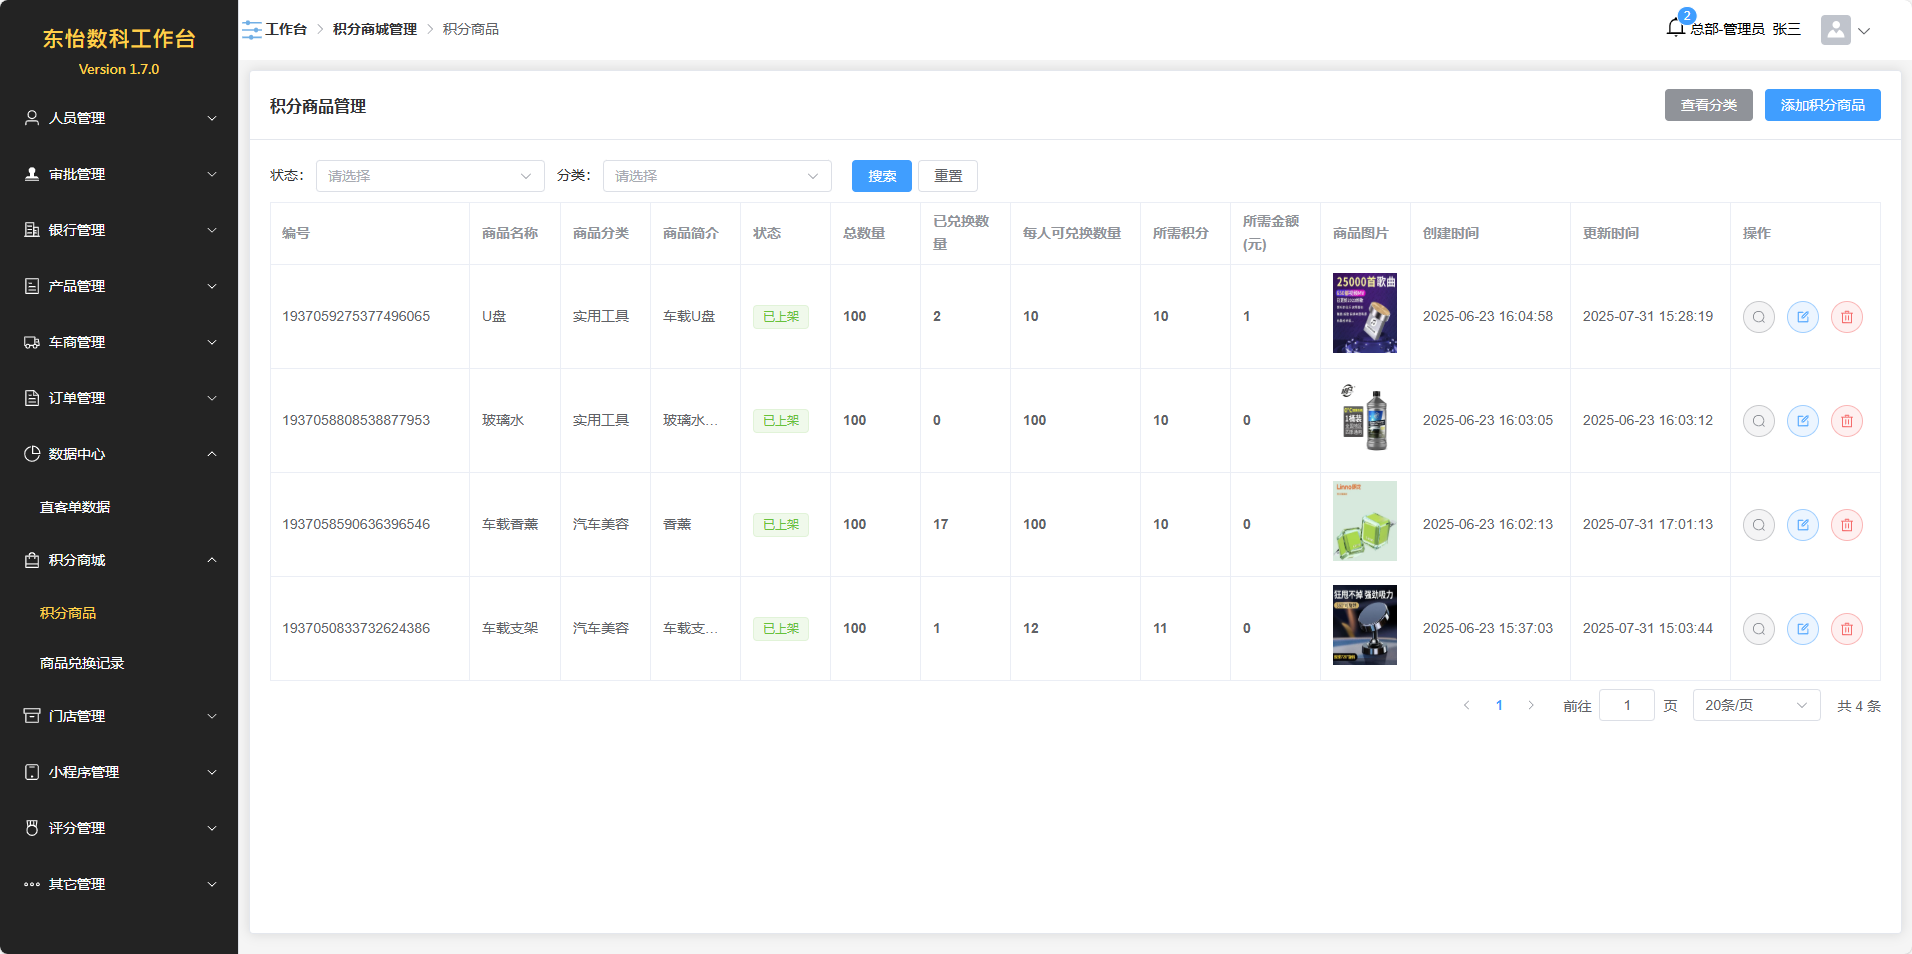
Task: Click the sidebar collapse icon beside 工作台
Action: pos(252,30)
